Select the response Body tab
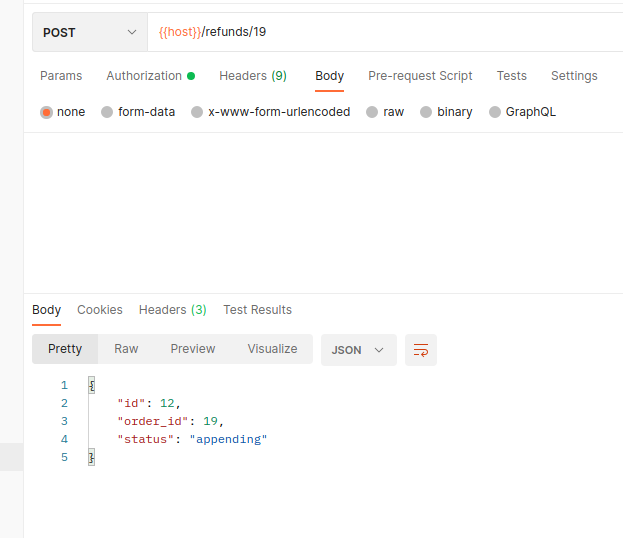This screenshot has width=623, height=538. 46,310
